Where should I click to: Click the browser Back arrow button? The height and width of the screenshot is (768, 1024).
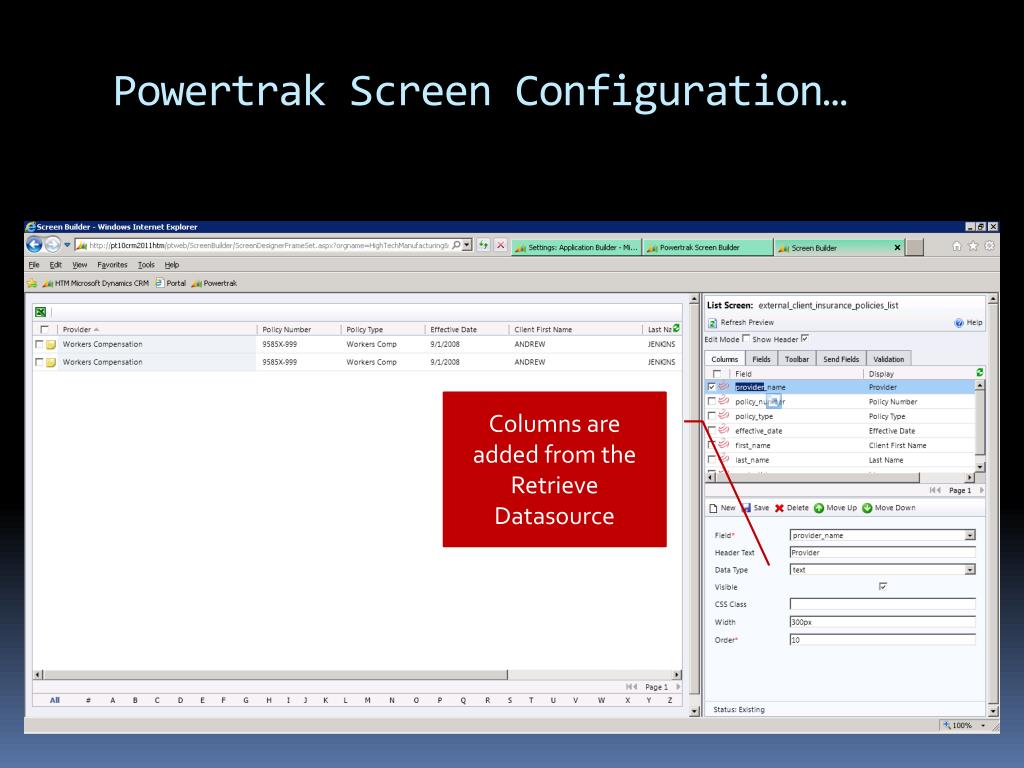point(35,245)
